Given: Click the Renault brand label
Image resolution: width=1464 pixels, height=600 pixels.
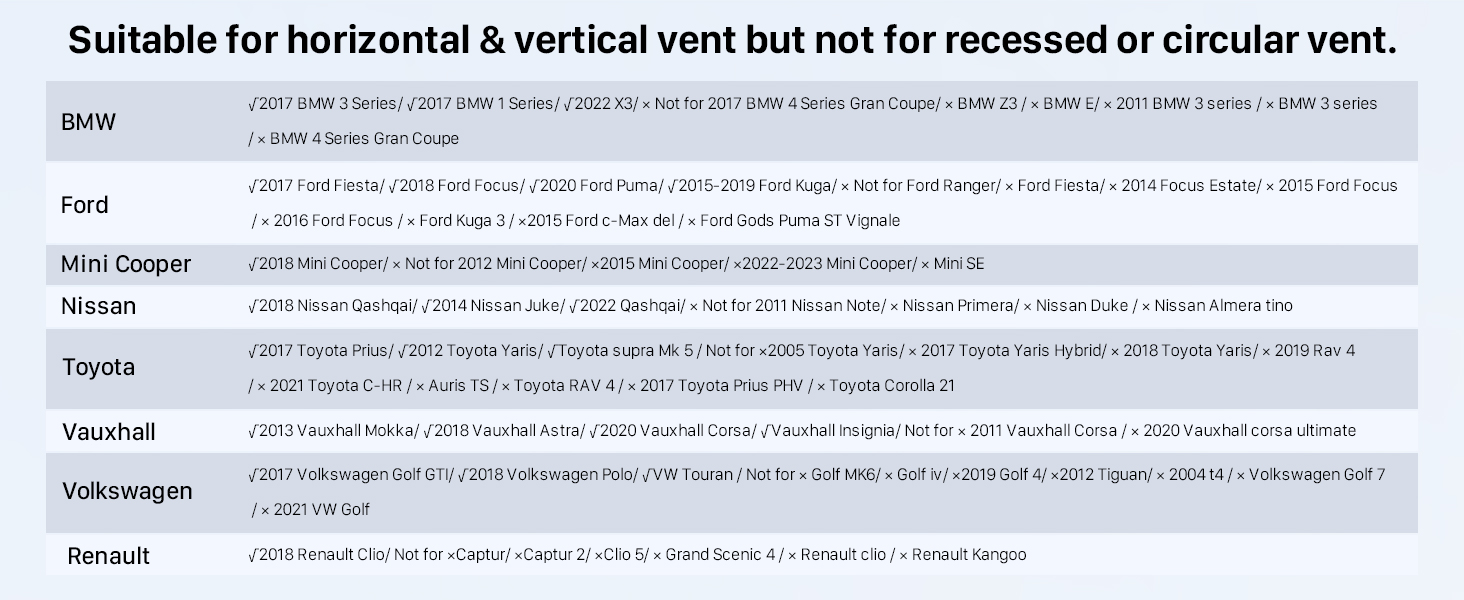Looking at the screenshot, I should 108,556.
